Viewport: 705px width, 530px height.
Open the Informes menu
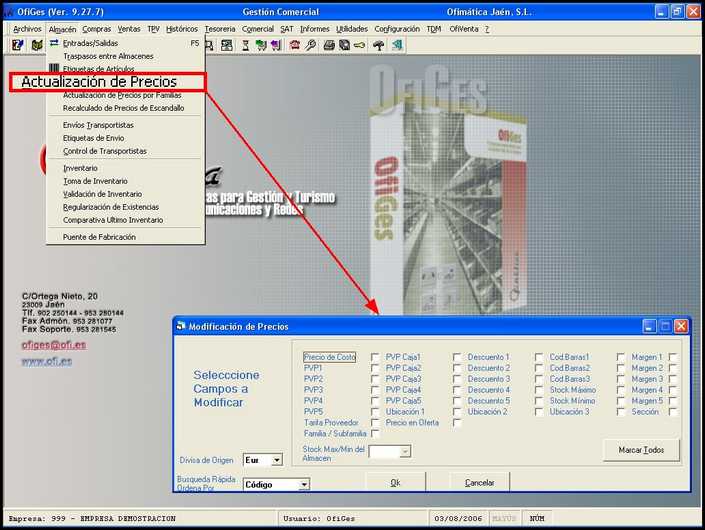(x=315, y=29)
